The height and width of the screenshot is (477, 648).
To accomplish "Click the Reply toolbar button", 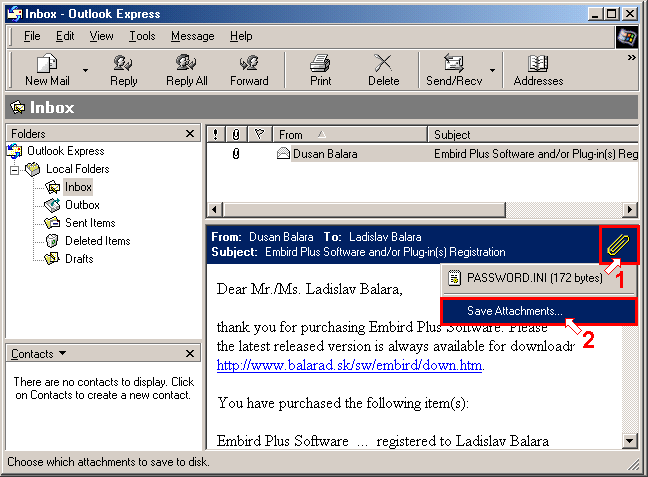I will [x=123, y=70].
